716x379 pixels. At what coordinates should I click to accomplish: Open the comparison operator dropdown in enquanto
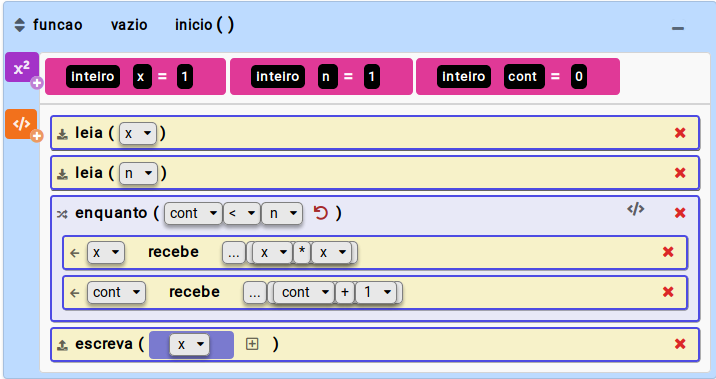click(x=242, y=213)
